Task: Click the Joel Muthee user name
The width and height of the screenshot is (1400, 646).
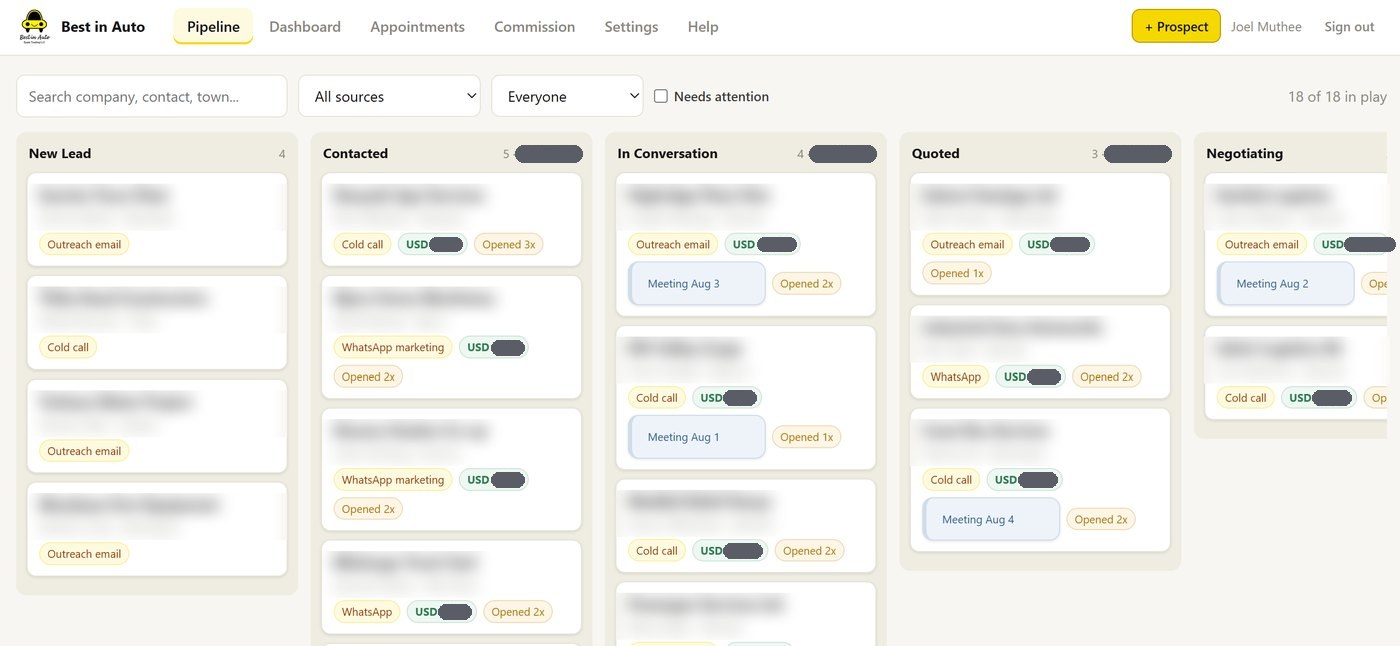Action: pyautogui.click(x=1266, y=27)
